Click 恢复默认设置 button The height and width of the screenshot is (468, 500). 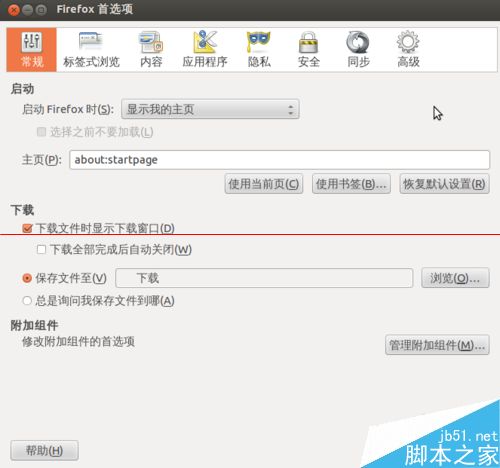[444, 184]
